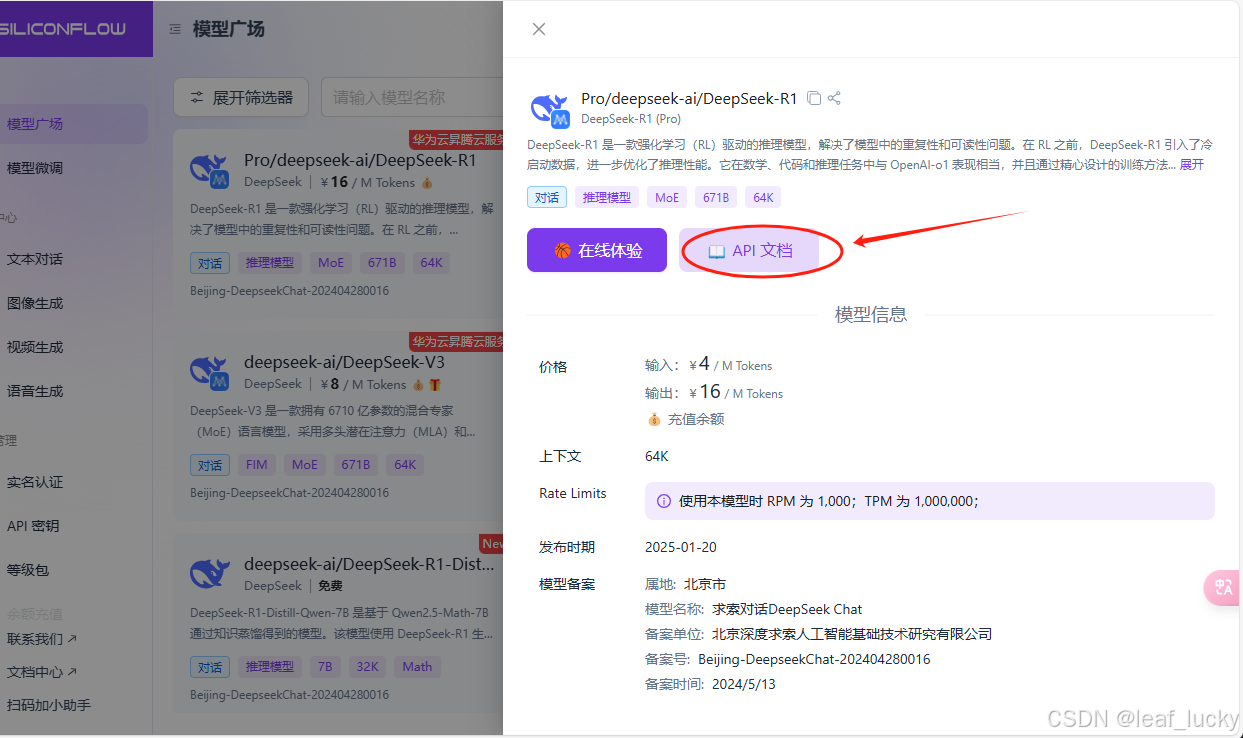Click the 备案号 value Beijing-DeepseekChat-202404280016 in panel
The image size is (1243, 738).
click(x=814, y=659)
